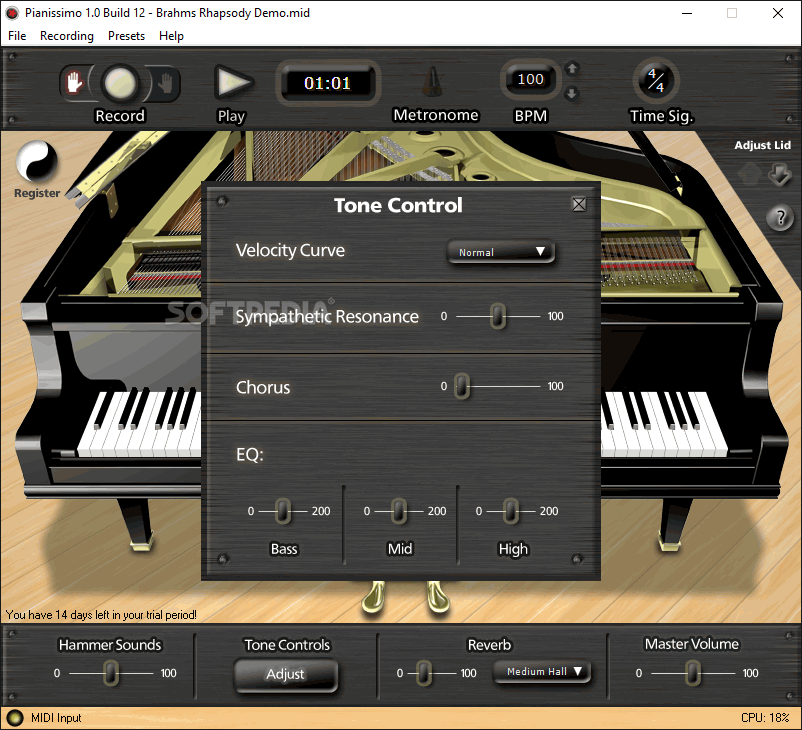Adjust the High EQ slider
802x730 pixels.
tap(510, 511)
